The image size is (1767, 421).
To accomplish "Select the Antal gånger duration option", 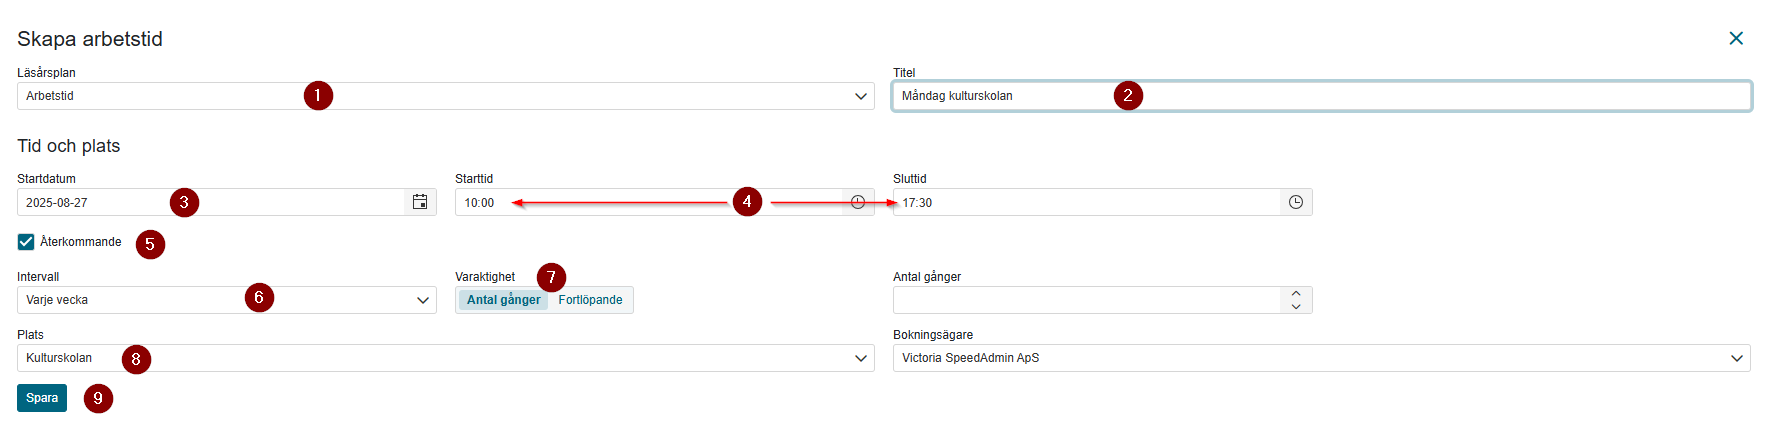I will [x=503, y=300].
